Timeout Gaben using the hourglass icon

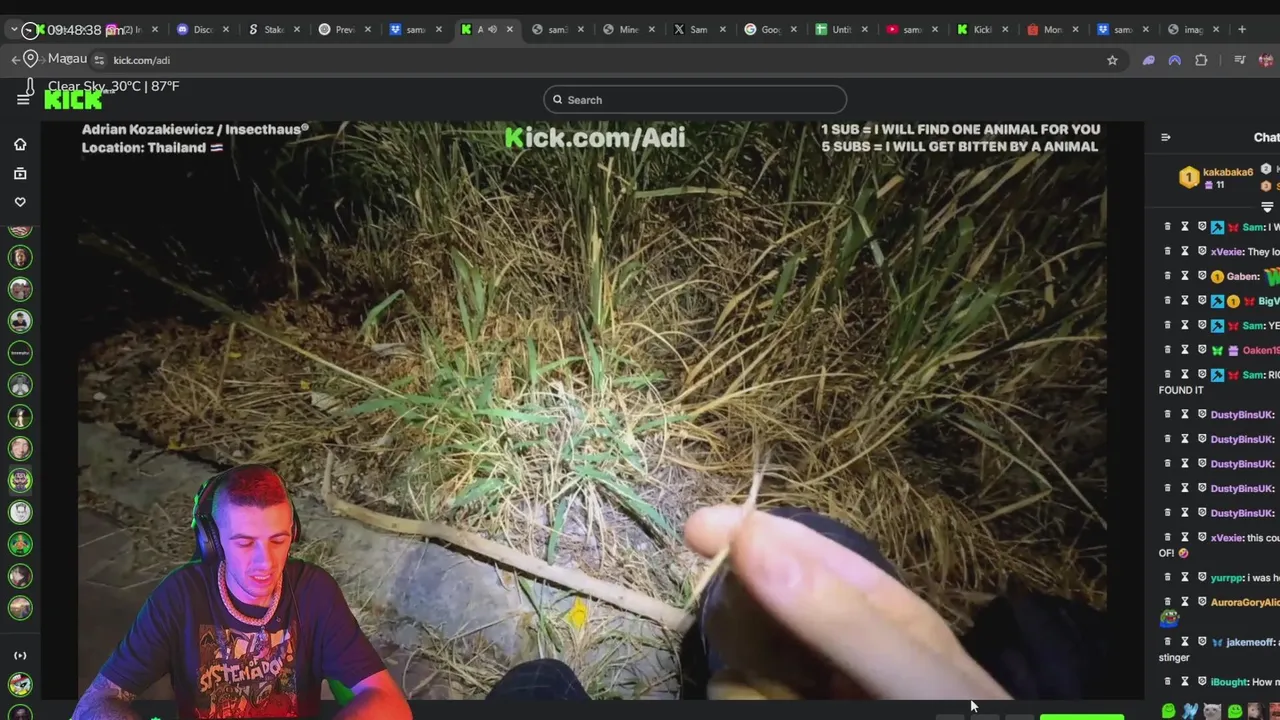[1185, 276]
